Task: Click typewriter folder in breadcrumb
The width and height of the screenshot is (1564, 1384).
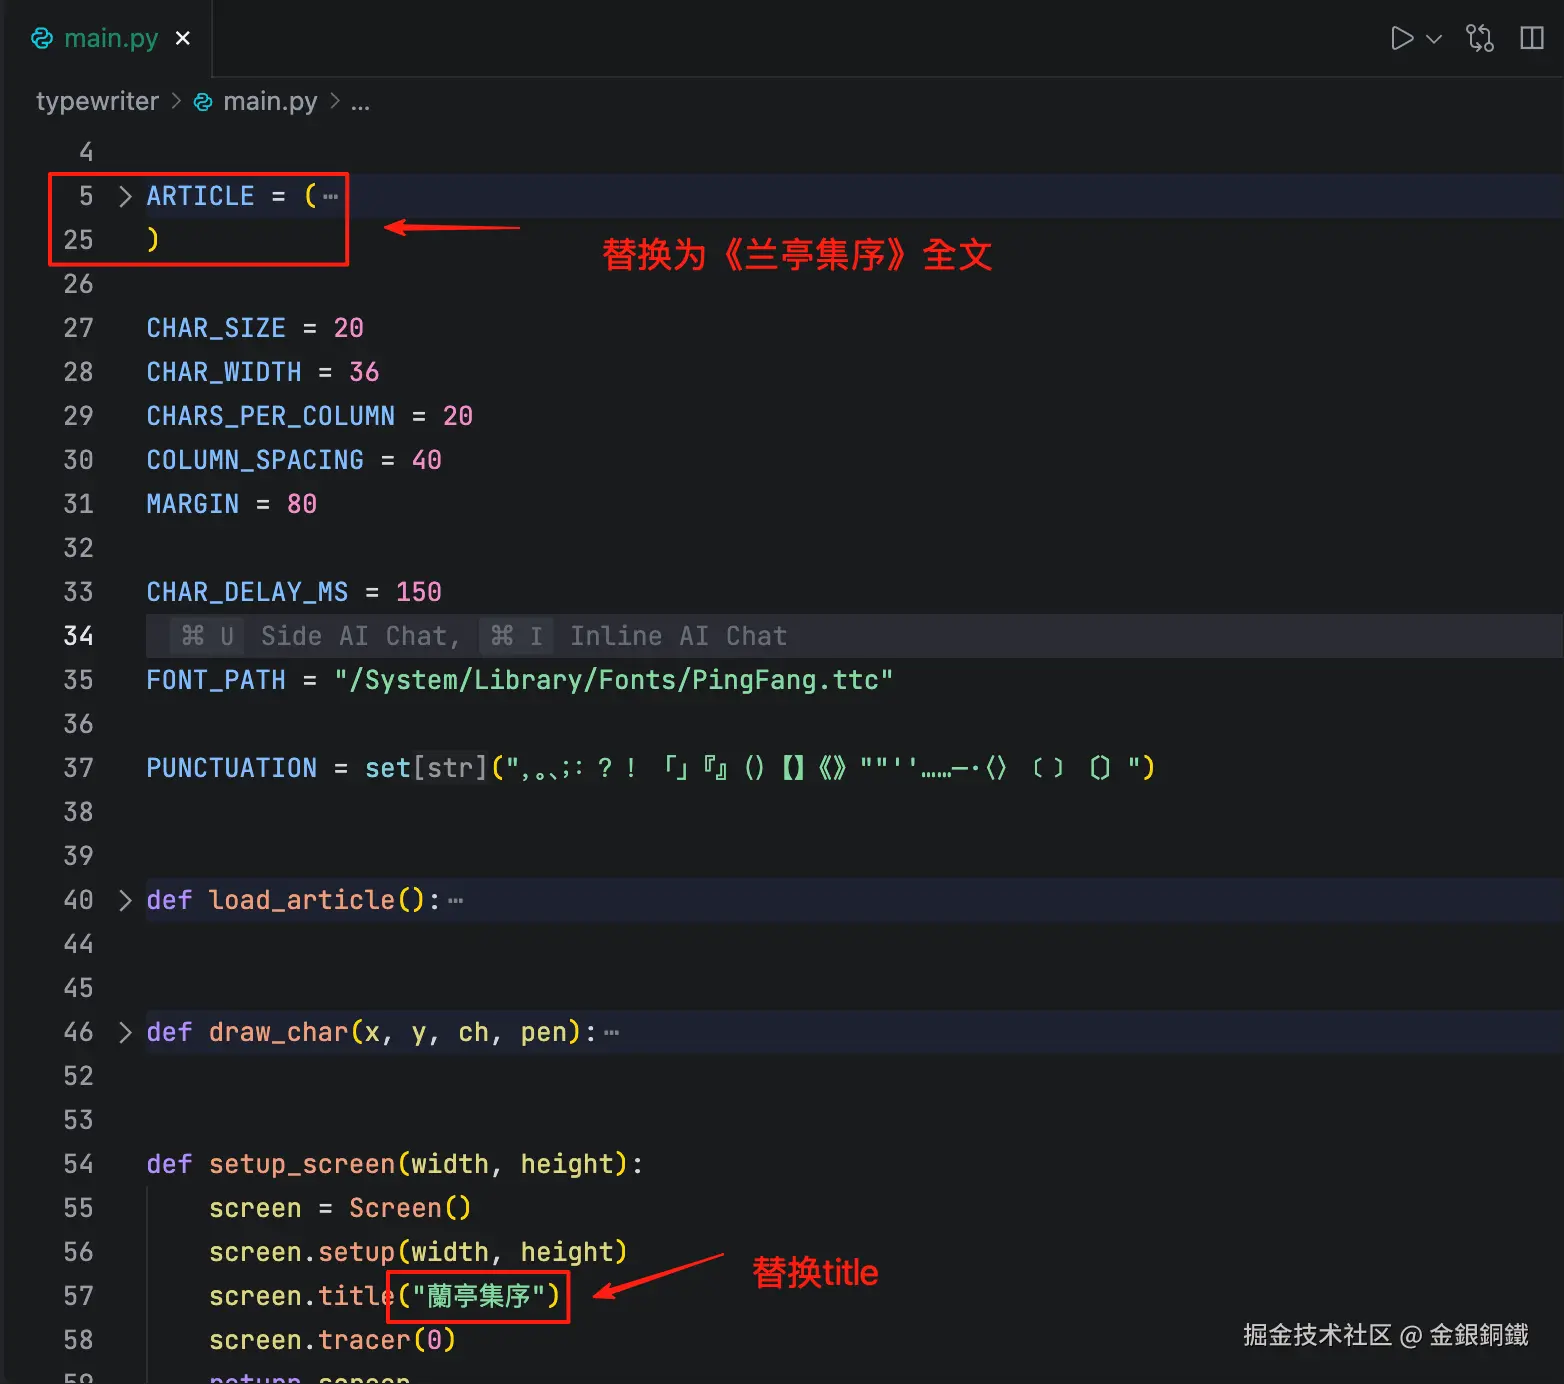Action: click(97, 101)
